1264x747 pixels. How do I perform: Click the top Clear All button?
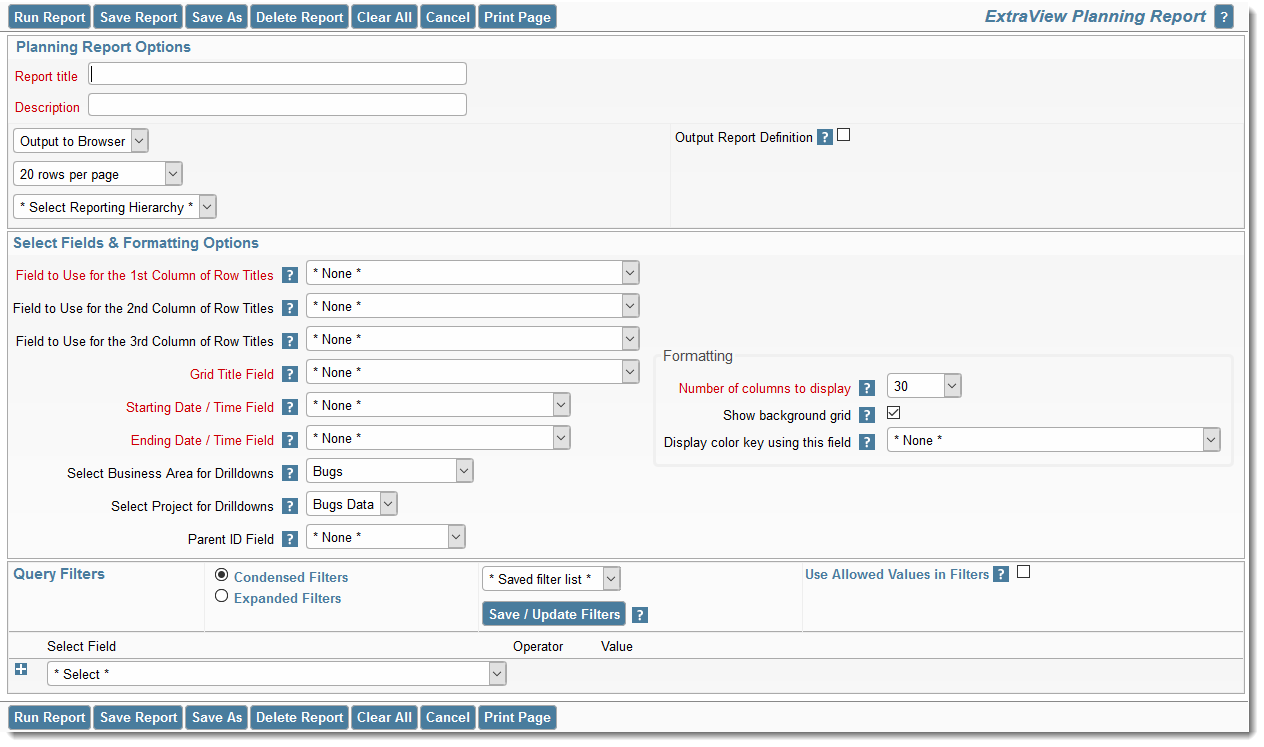pos(384,17)
